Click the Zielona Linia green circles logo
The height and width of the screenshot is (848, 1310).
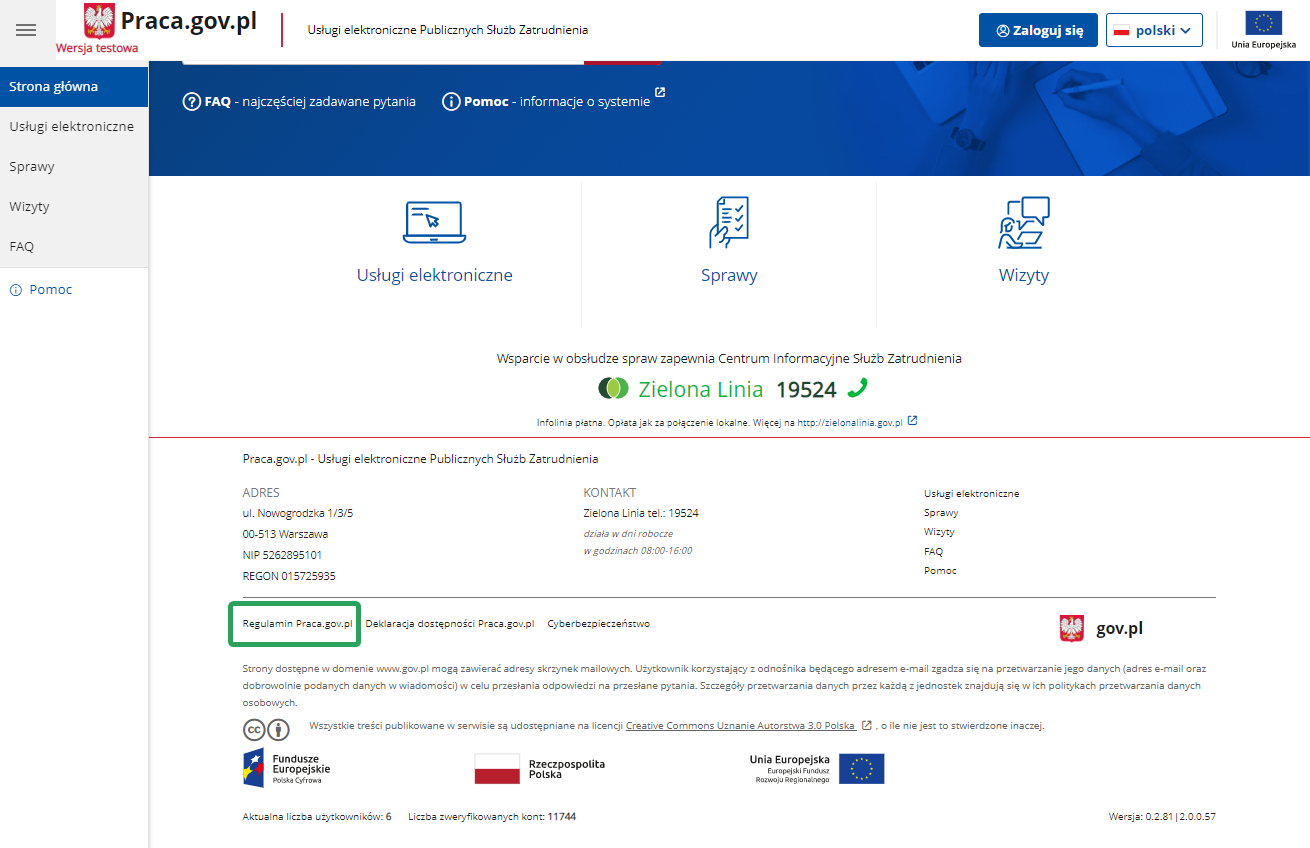pyautogui.click(x=613, y=388)
